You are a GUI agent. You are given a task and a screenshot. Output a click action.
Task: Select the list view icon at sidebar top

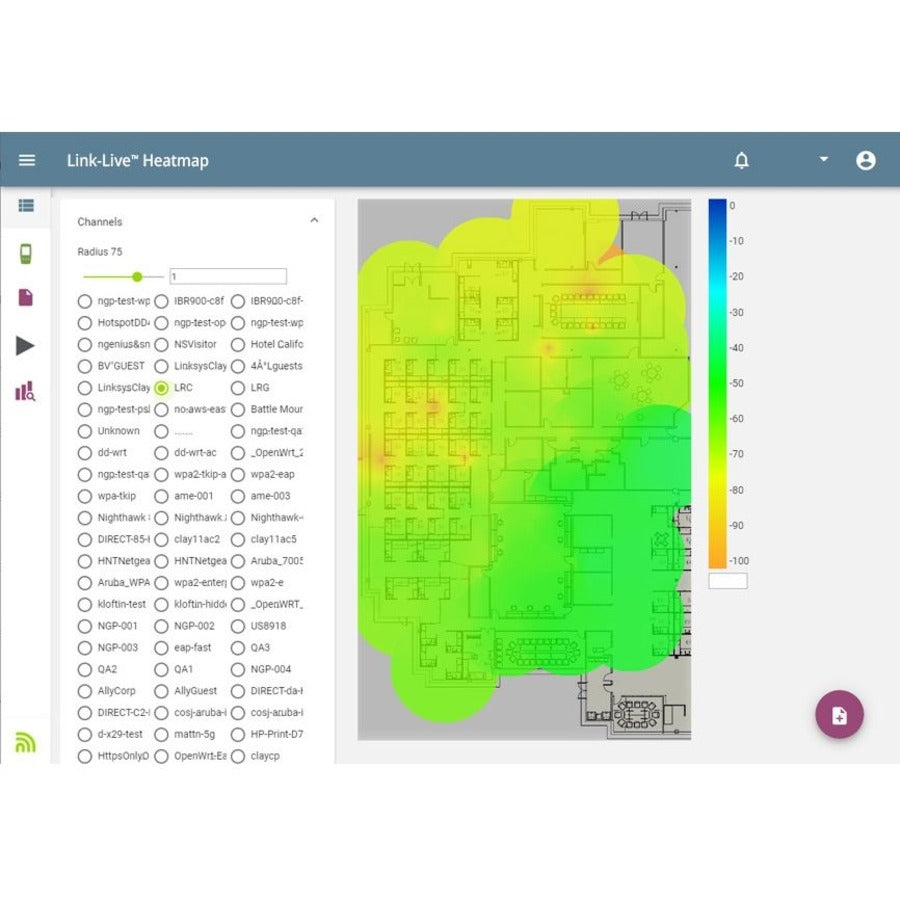24,206
